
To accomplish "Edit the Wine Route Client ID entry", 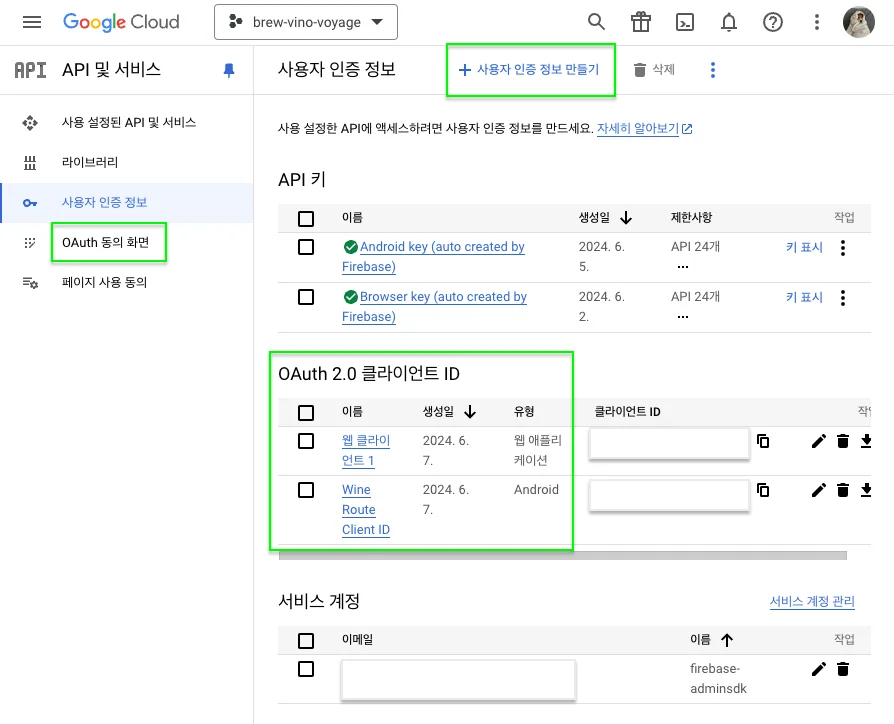I will tap(819, 490).
